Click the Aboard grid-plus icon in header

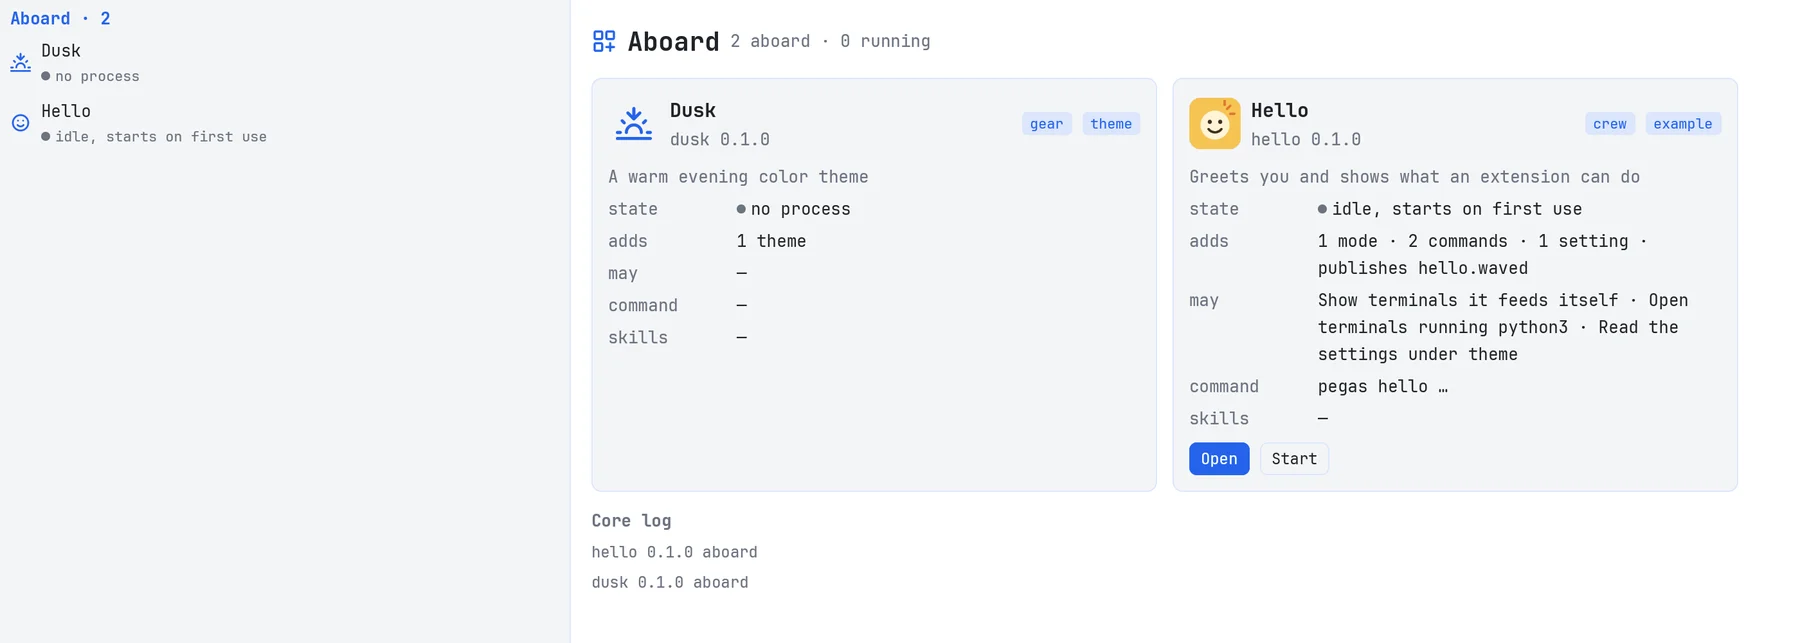coord(604,41)
